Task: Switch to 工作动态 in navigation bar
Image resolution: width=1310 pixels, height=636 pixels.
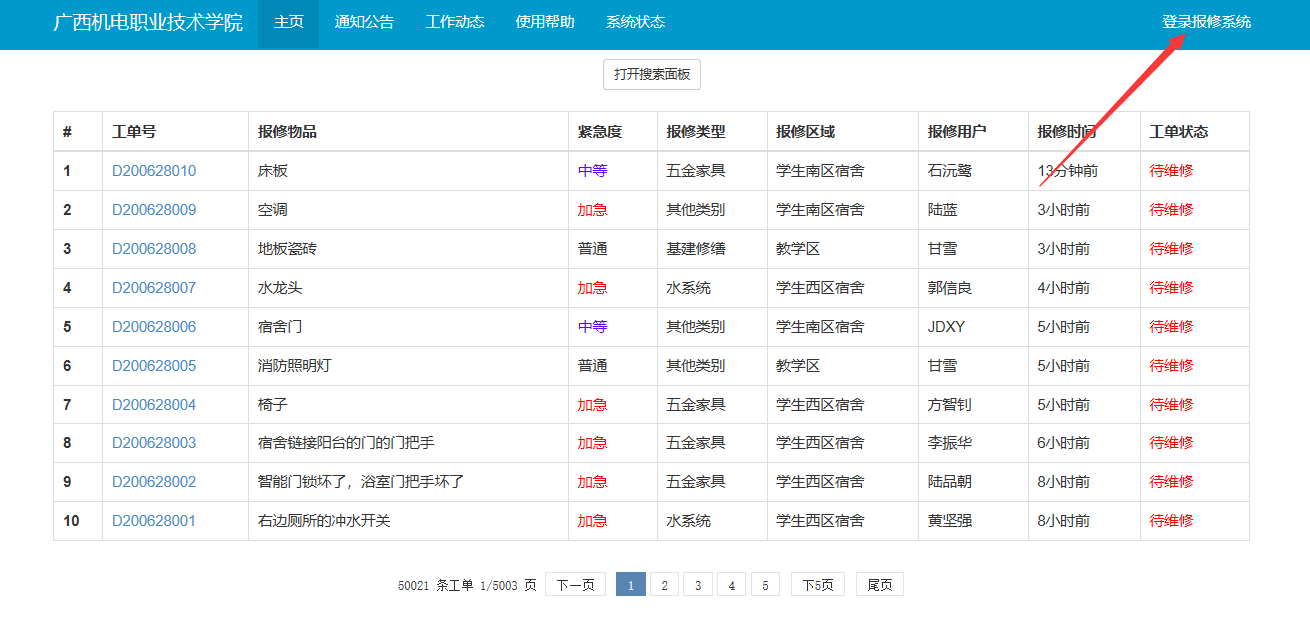Action: pos(455,22)
